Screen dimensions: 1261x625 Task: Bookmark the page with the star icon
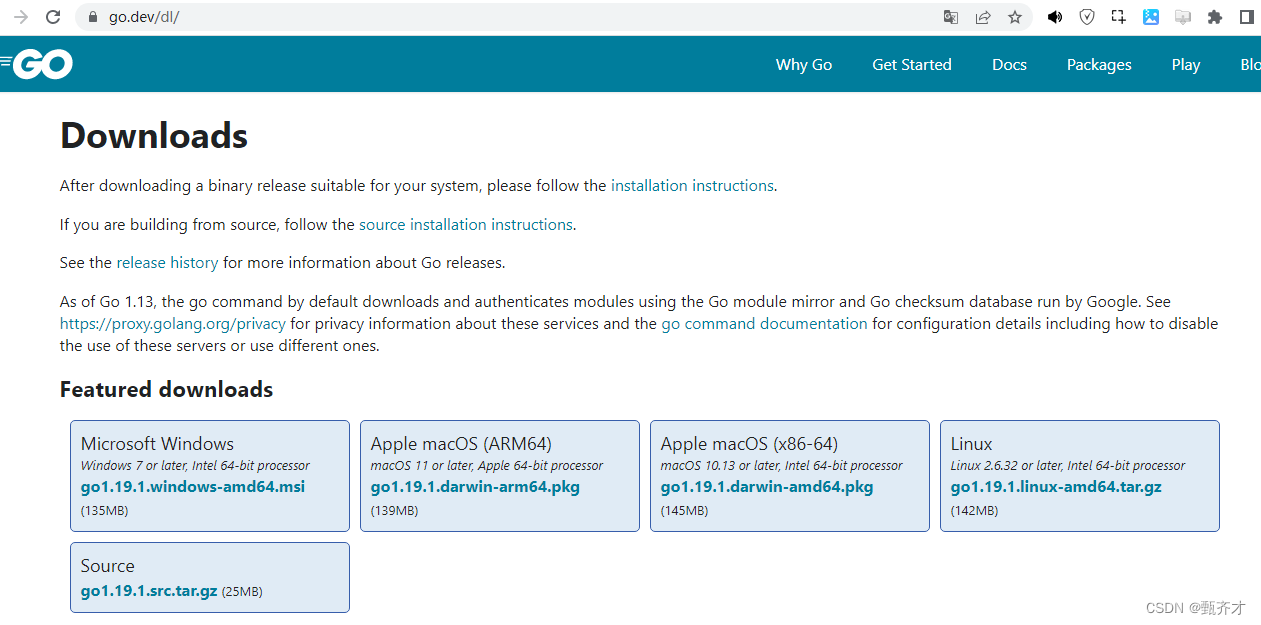[1015, 17]
